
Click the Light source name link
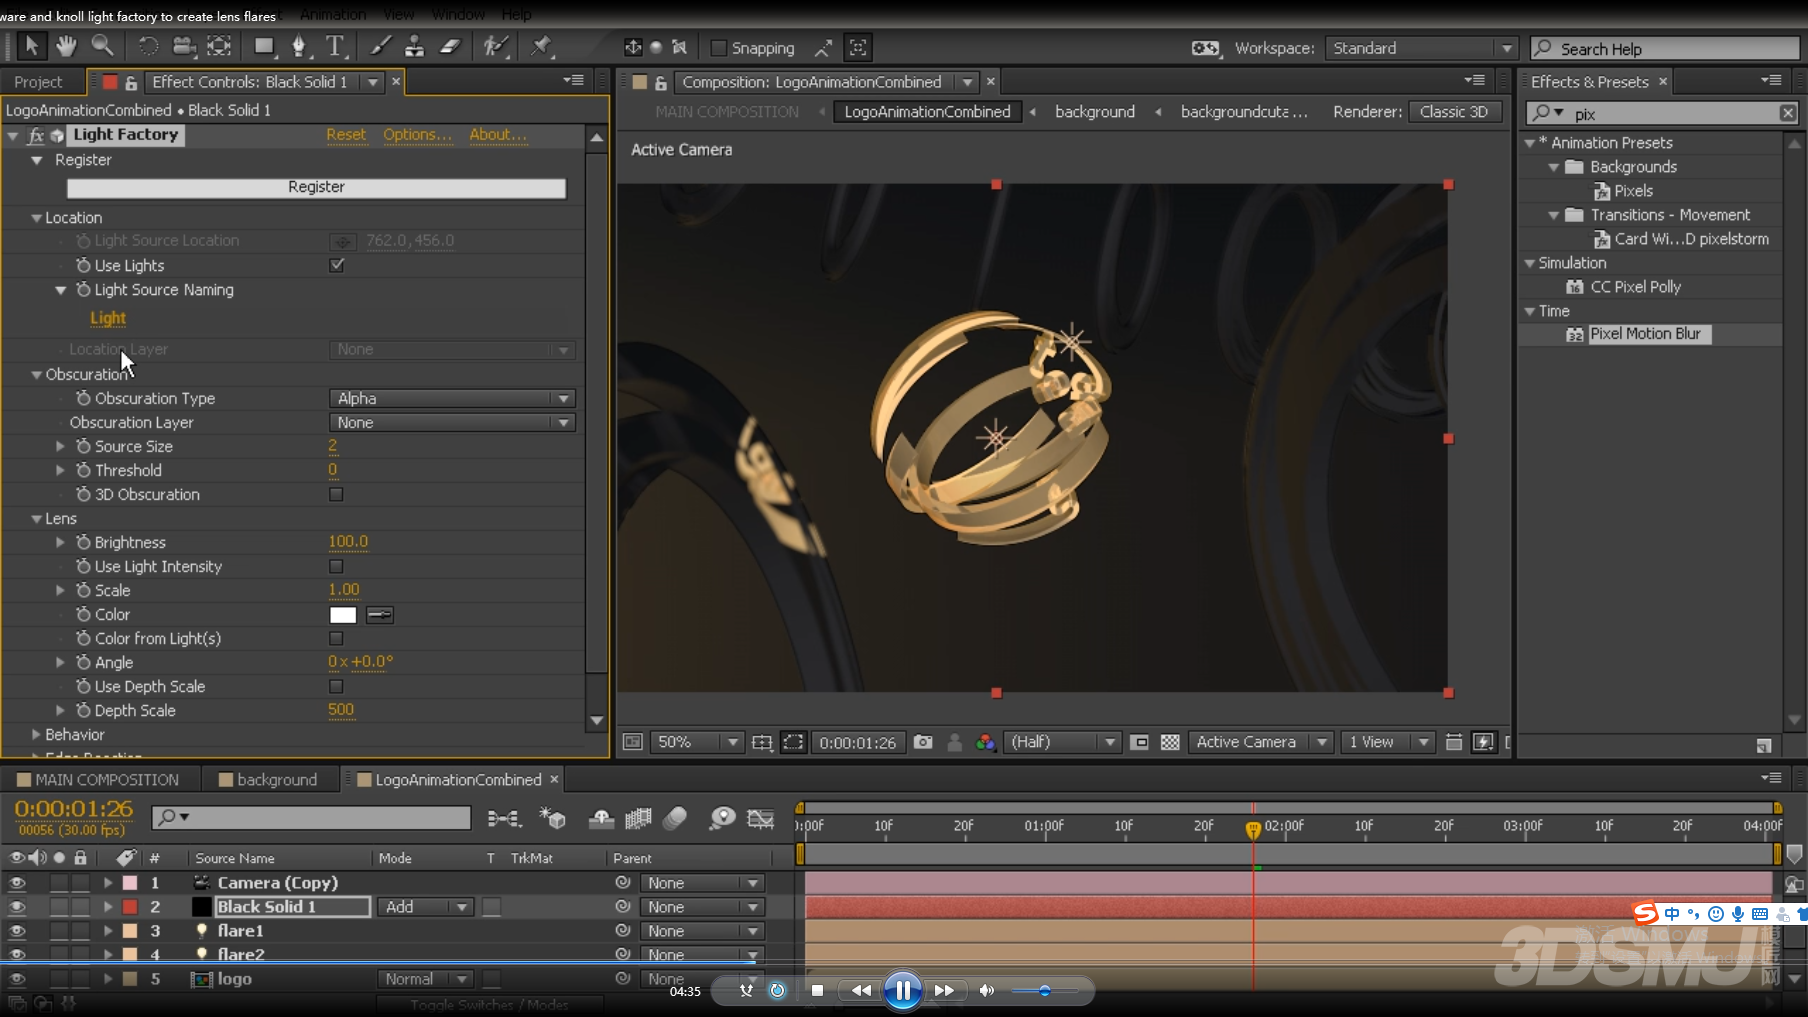(108, 318)
